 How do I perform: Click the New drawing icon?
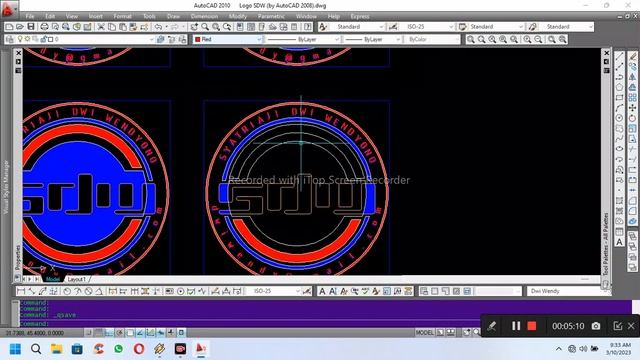coord(9,27)
